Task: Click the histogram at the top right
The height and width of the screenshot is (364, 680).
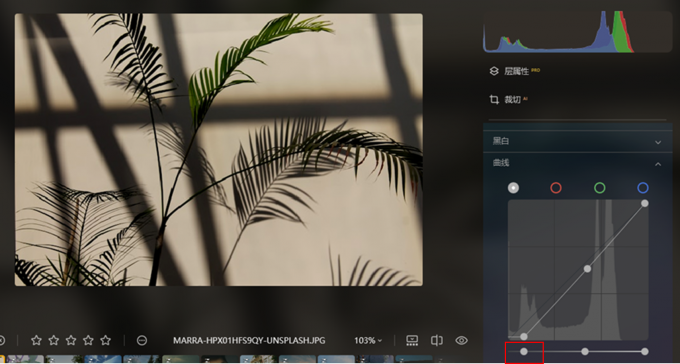Action: click(x=578, y=31)
